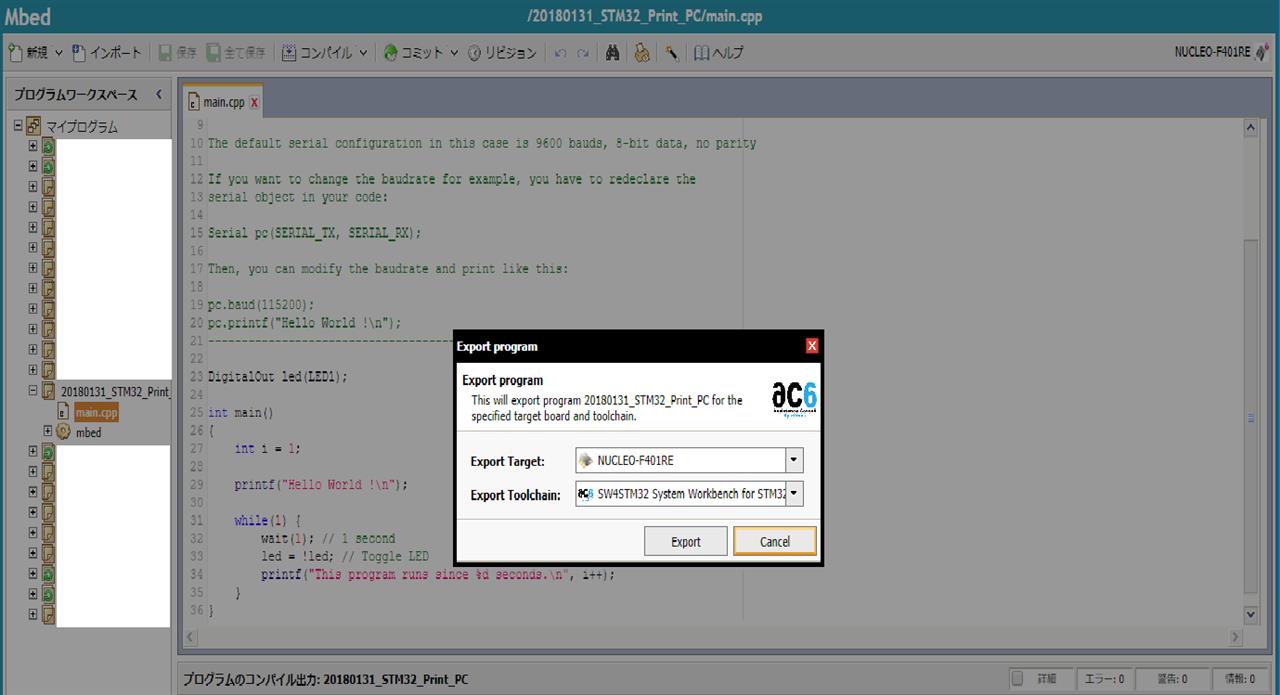Image resolution: width=1280 pixels, height=695 pixels.
Task: Click code line 'led = !led; // Toggle LED'
Action: point(345,557)
